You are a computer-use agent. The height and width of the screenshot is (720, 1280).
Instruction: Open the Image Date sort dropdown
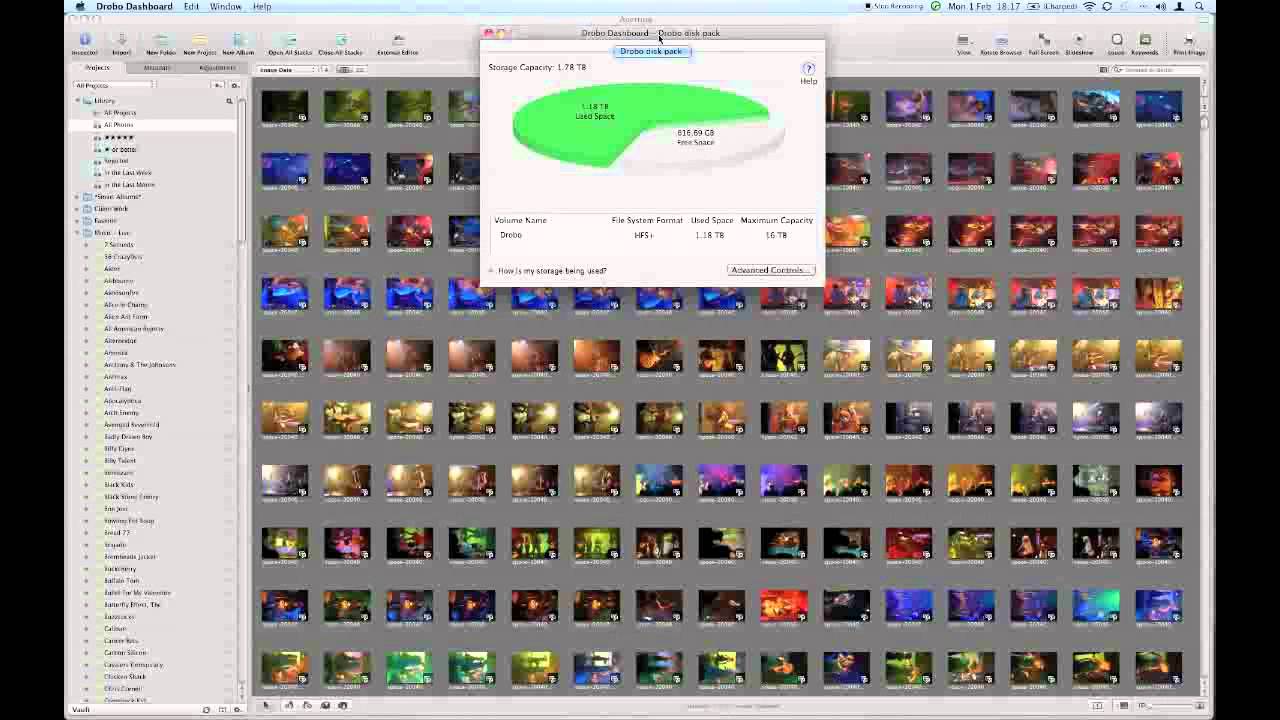point(288,70)
